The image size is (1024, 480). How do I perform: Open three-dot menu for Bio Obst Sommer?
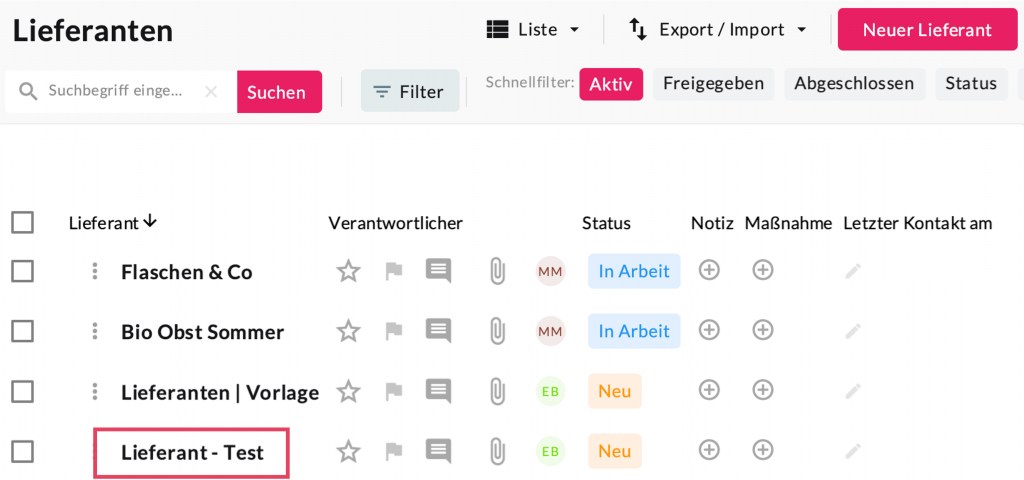95,331
